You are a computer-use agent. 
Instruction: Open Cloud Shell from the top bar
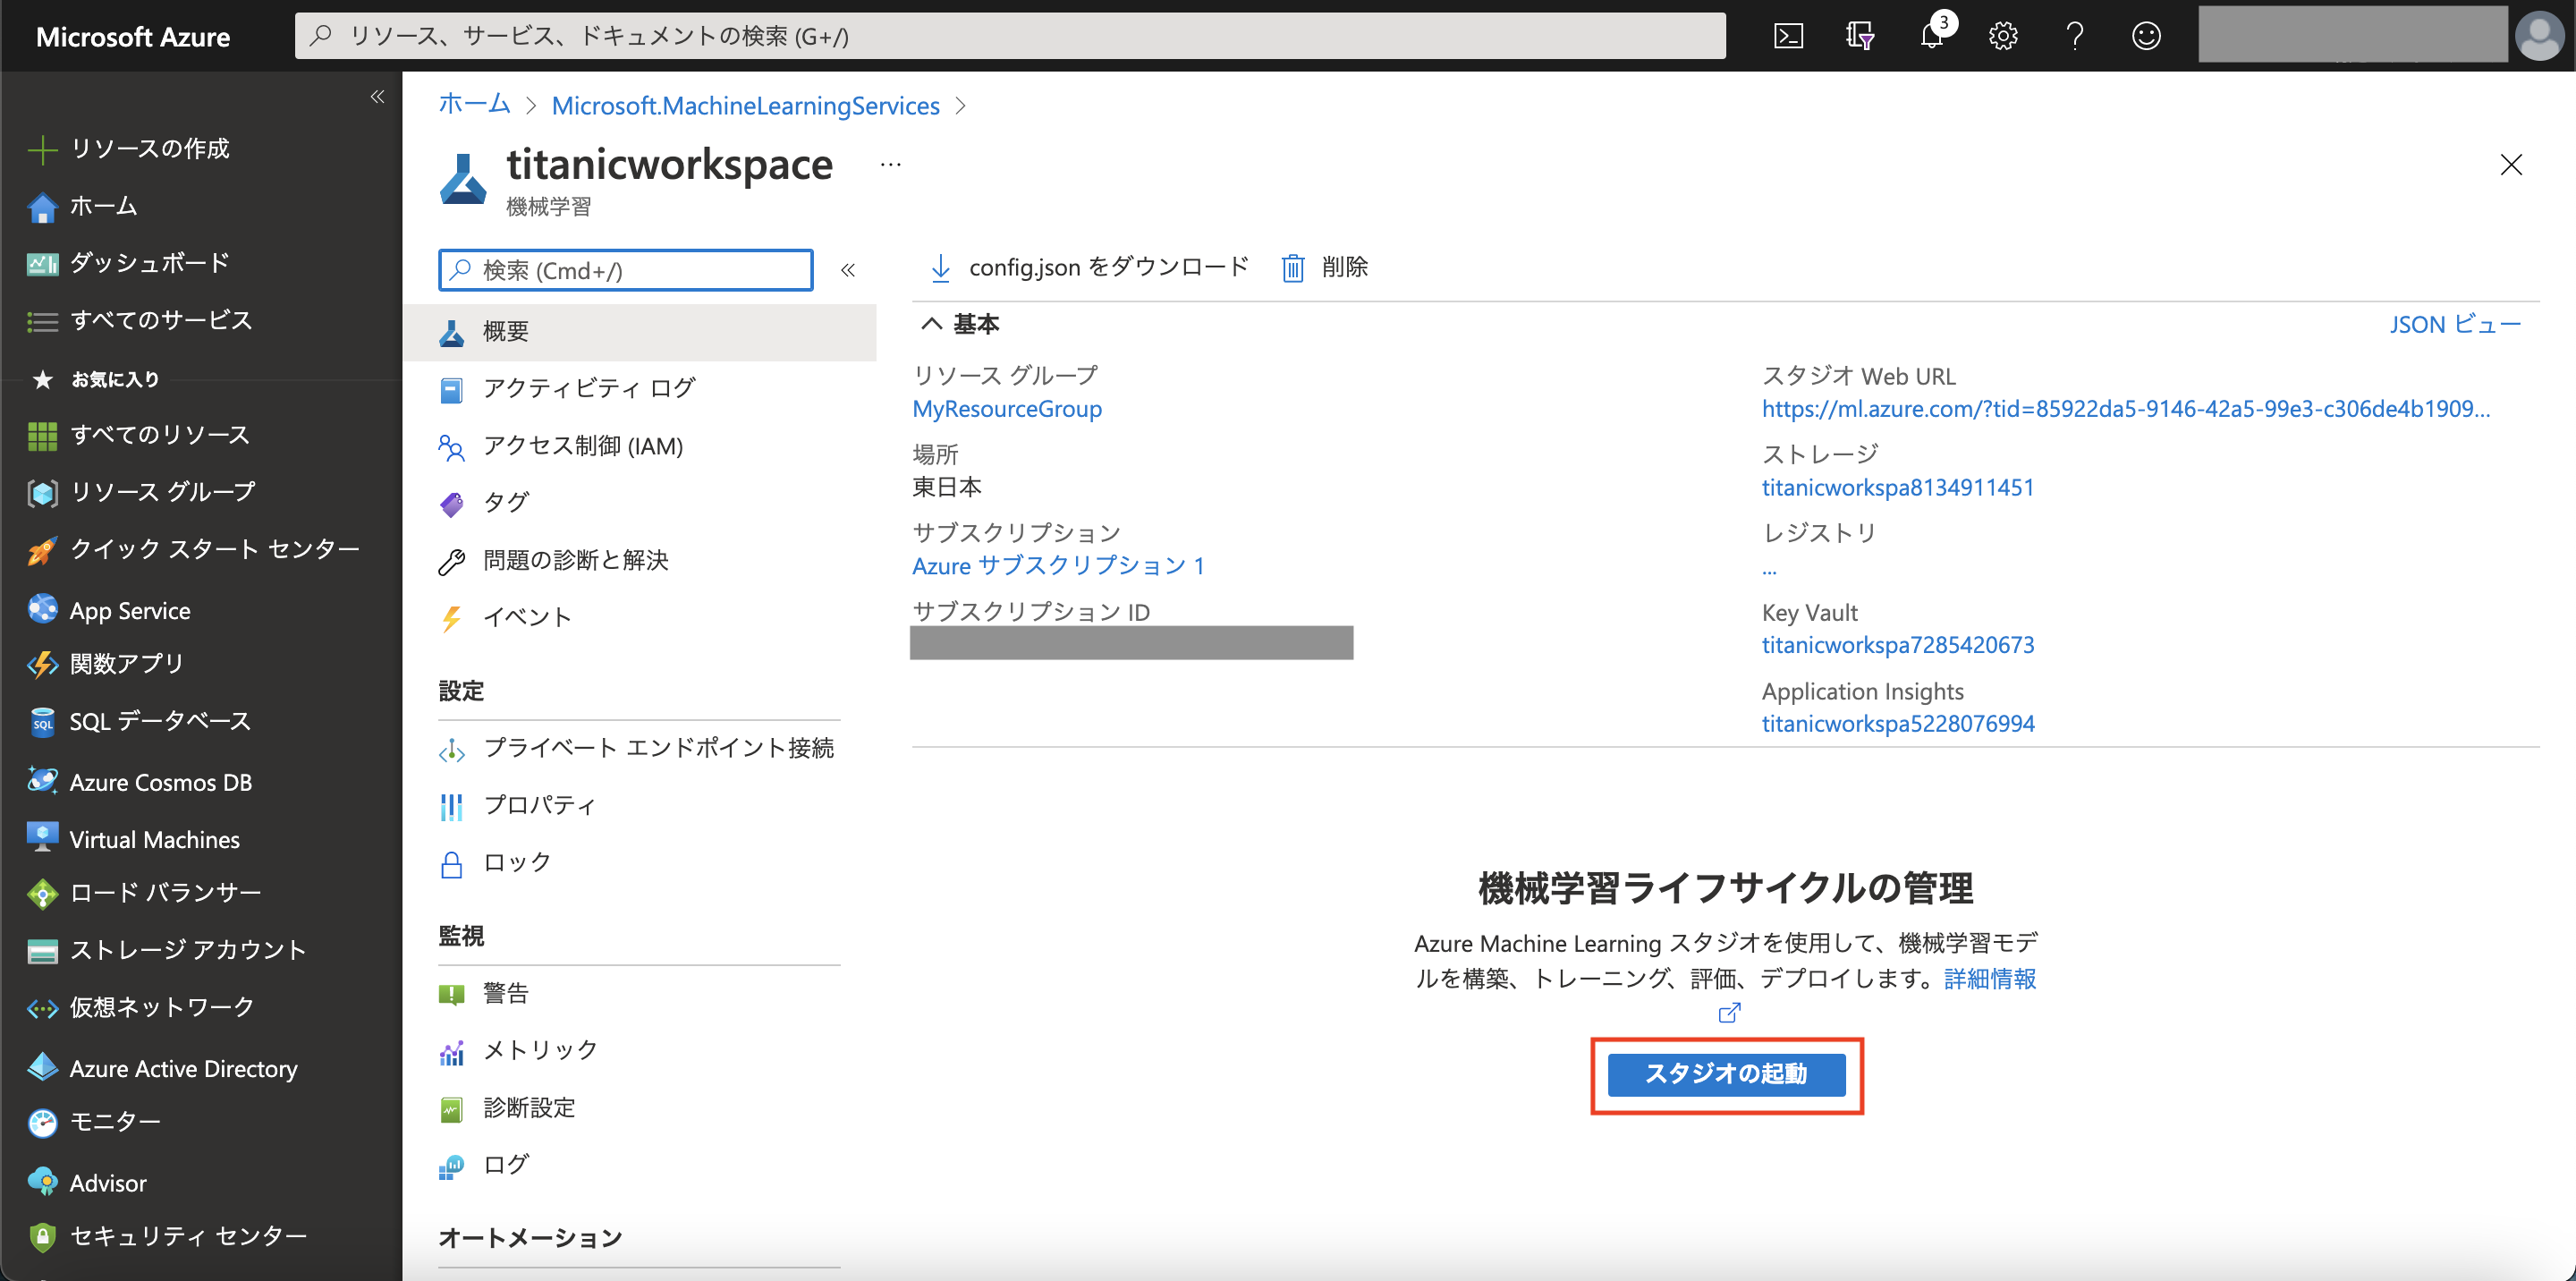tap(1788, 36)
